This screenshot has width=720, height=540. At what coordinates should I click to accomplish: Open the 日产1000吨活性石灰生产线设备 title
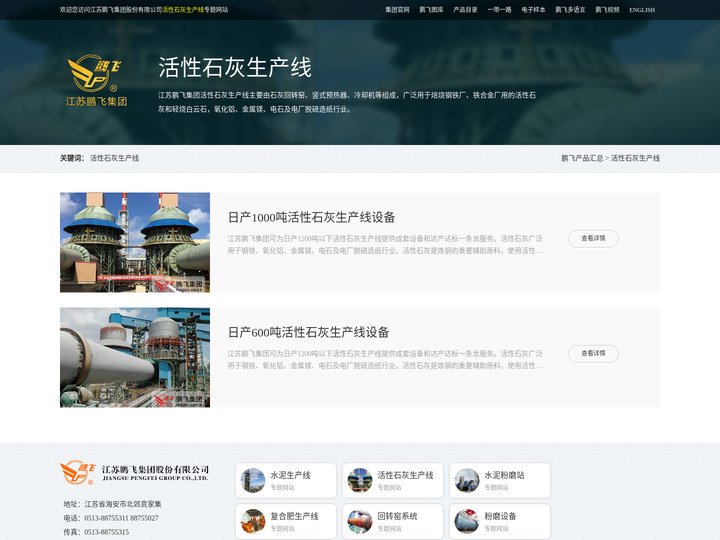click(x=311, y=217)
